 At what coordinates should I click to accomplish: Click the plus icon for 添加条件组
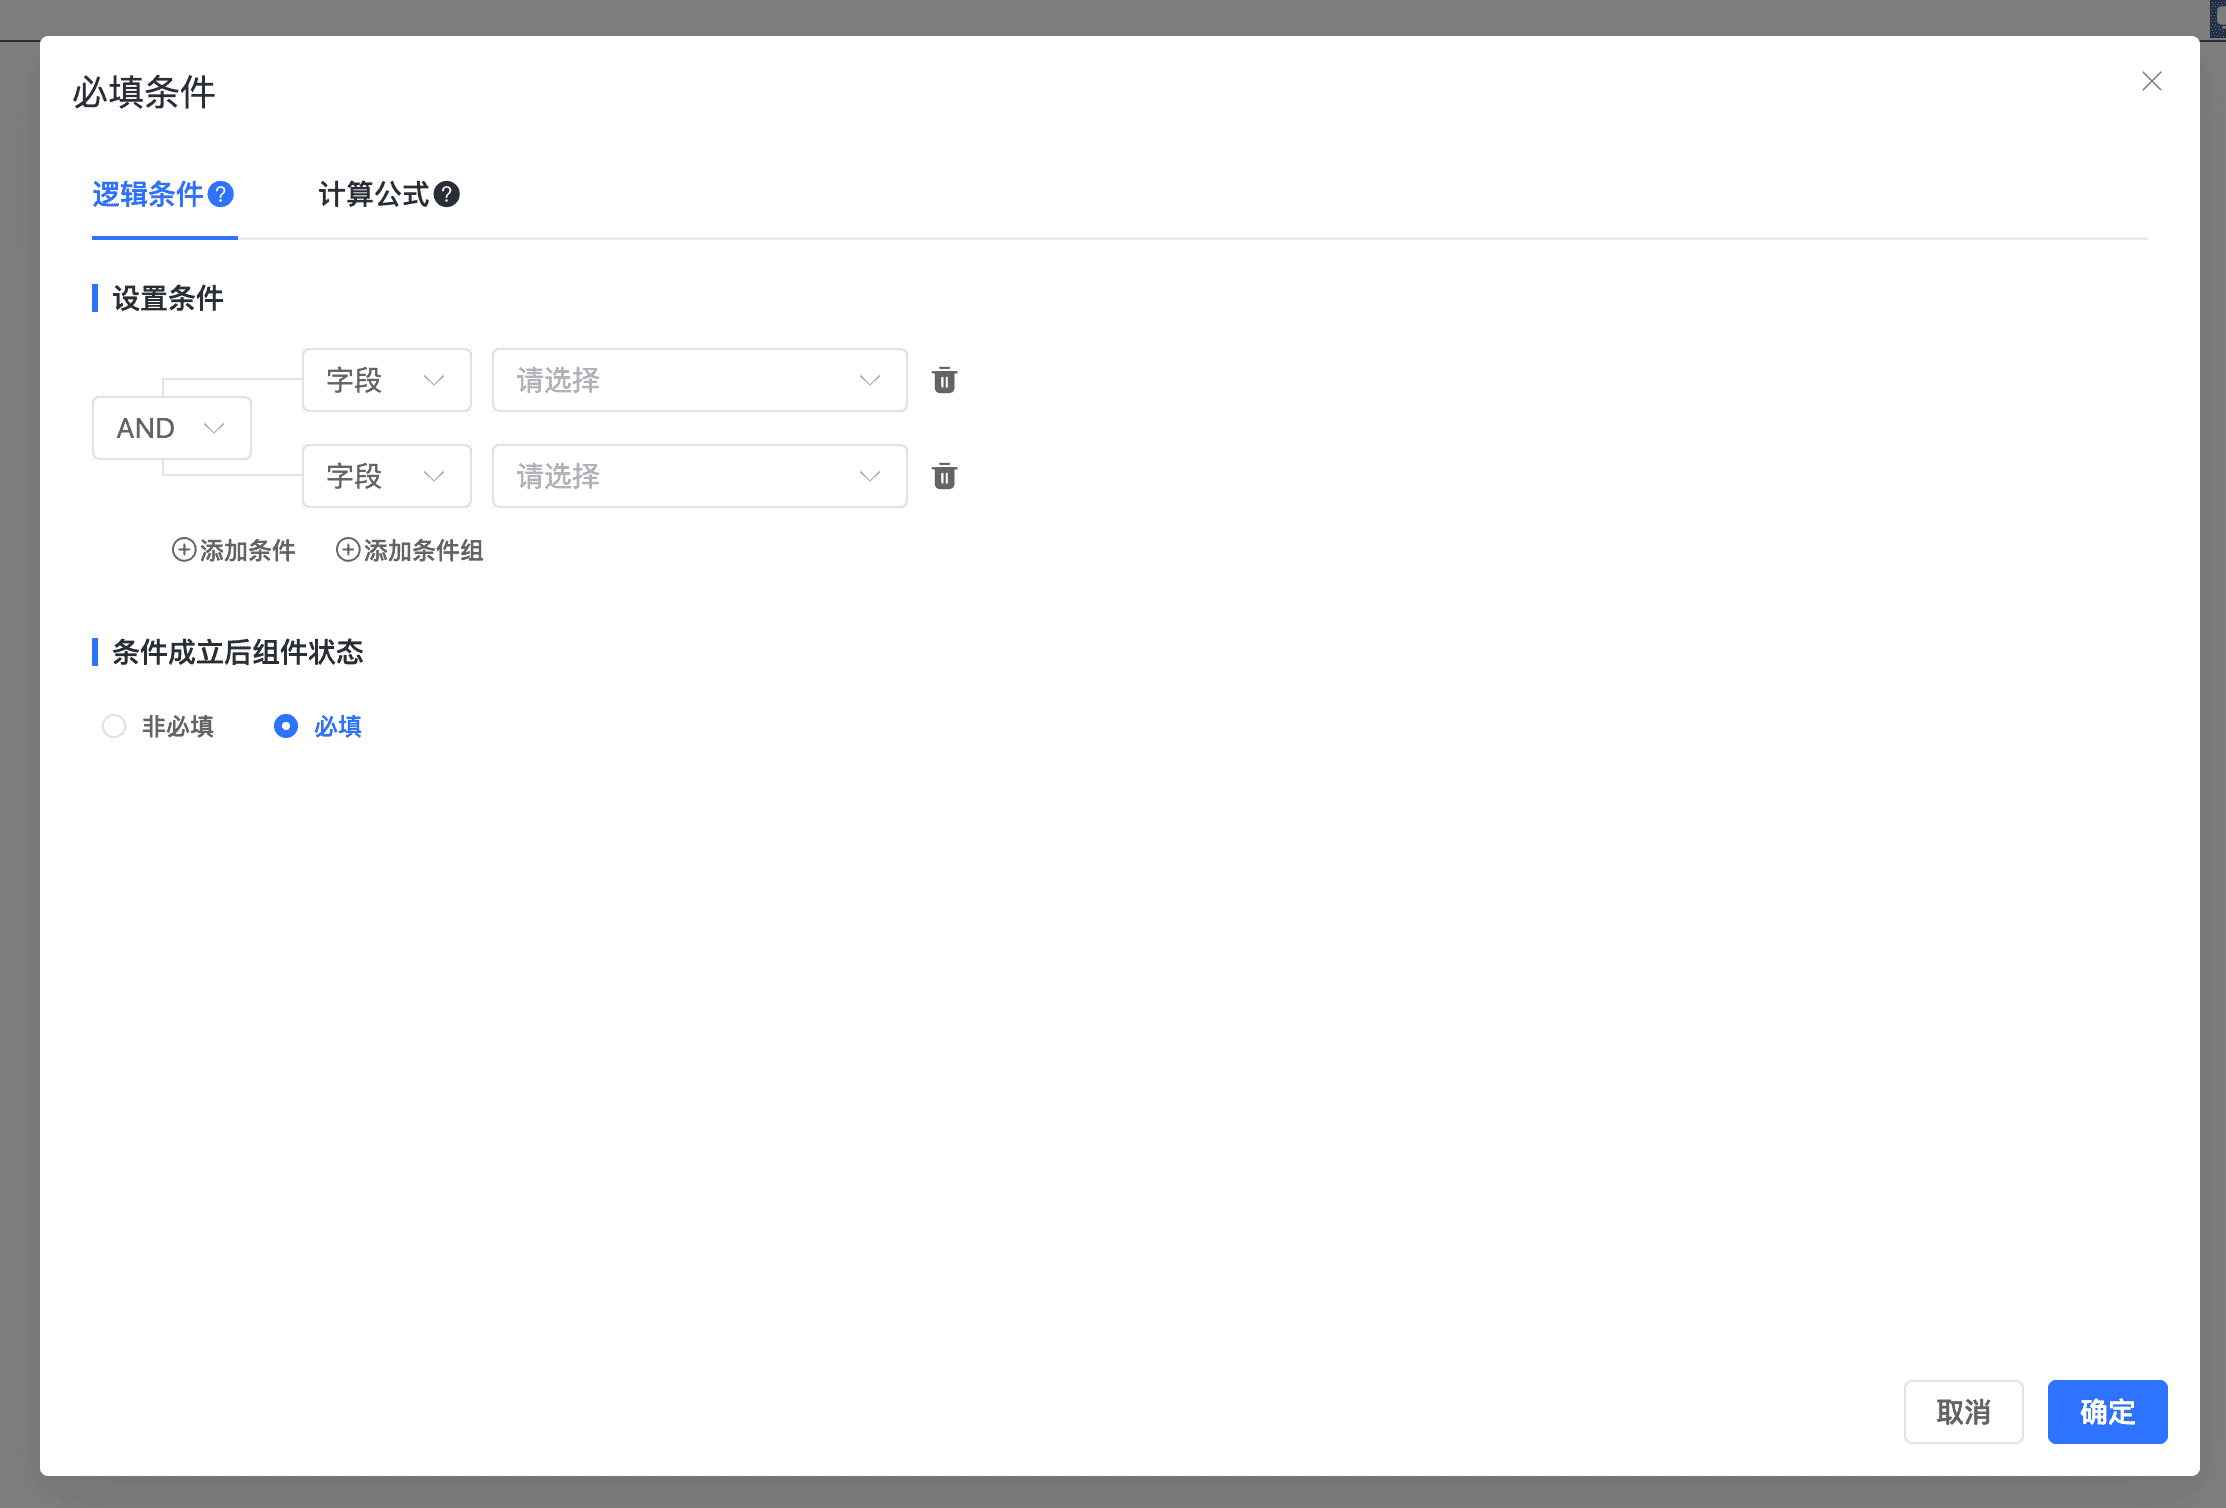pos(348,550)
